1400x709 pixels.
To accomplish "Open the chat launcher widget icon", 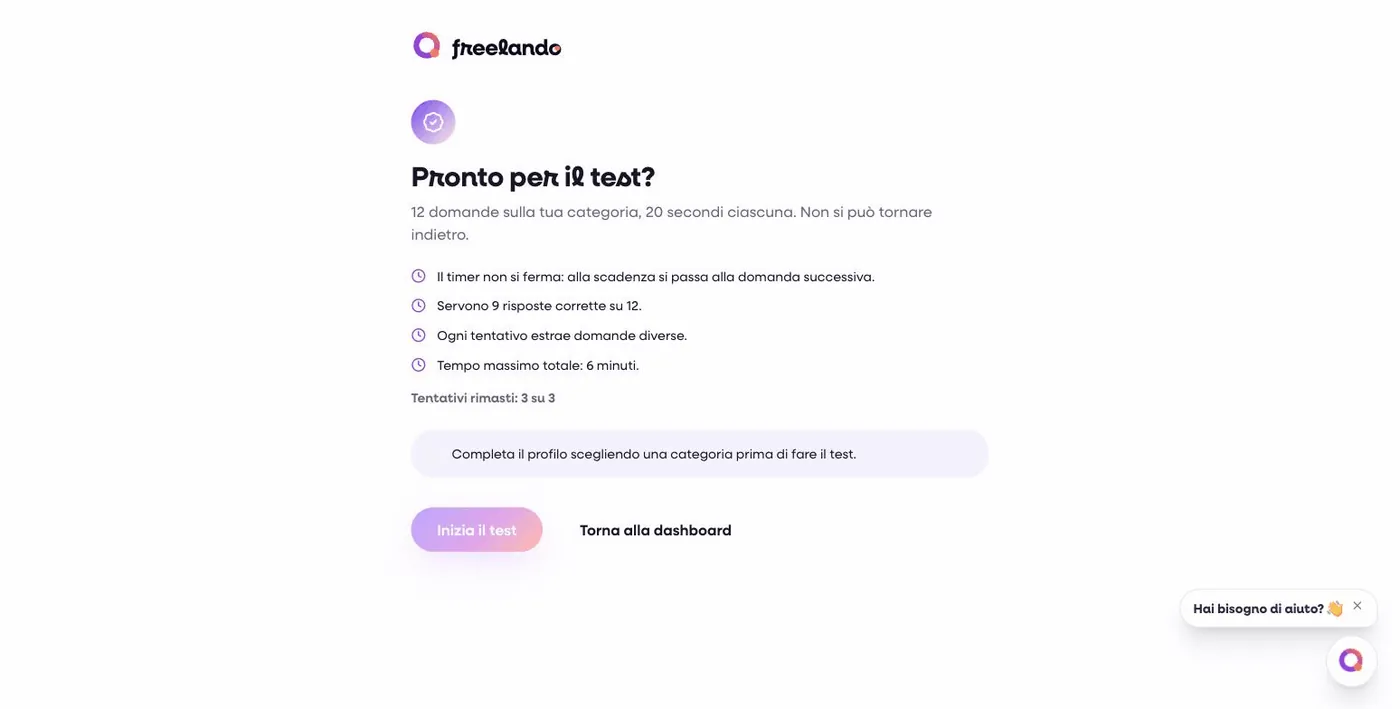I will (1351, 660).
